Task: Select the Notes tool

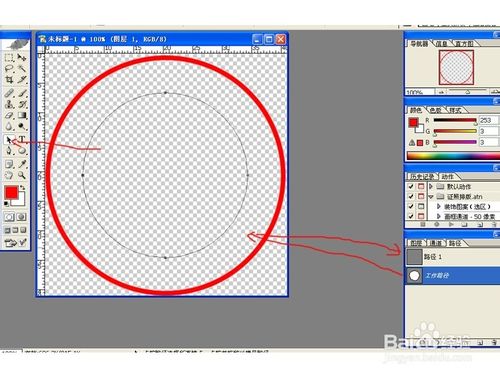Action: (9, 164)
